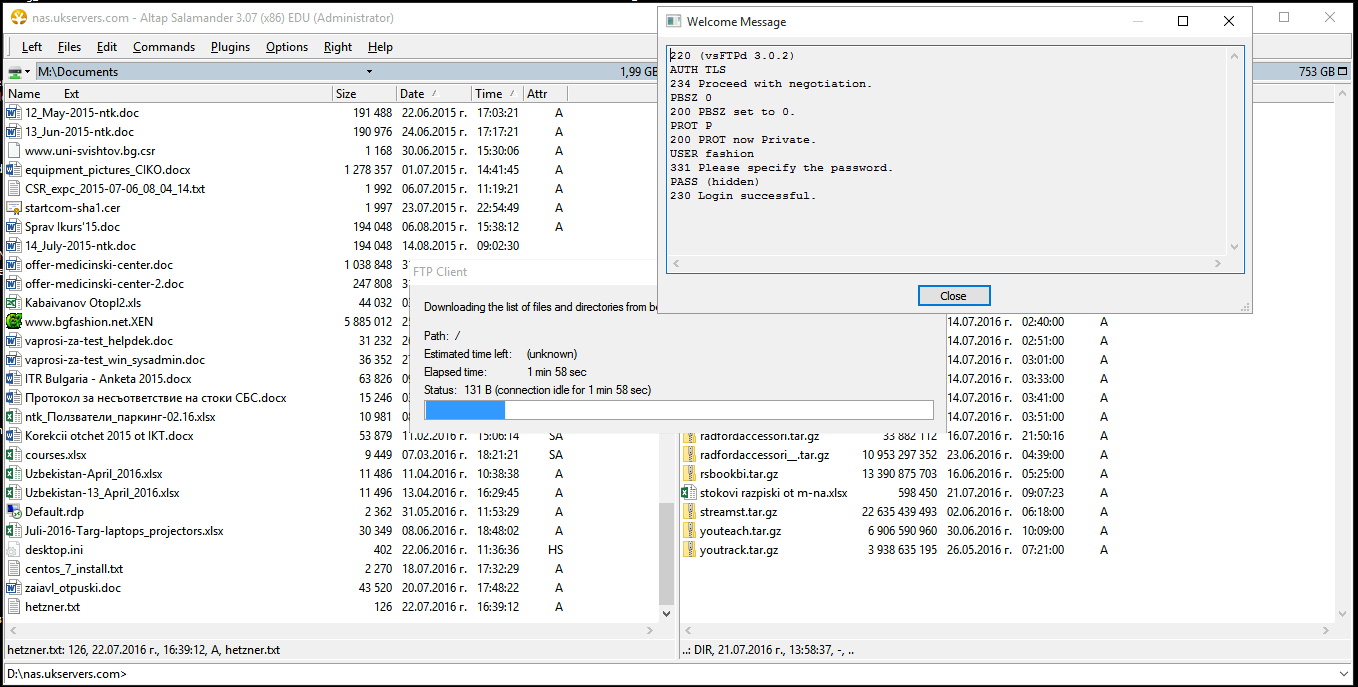Select the Excel icon of Kabaivanov Otopl2.xls
The width and height of the screenshot is (1358, 687).
click(14, 303)
